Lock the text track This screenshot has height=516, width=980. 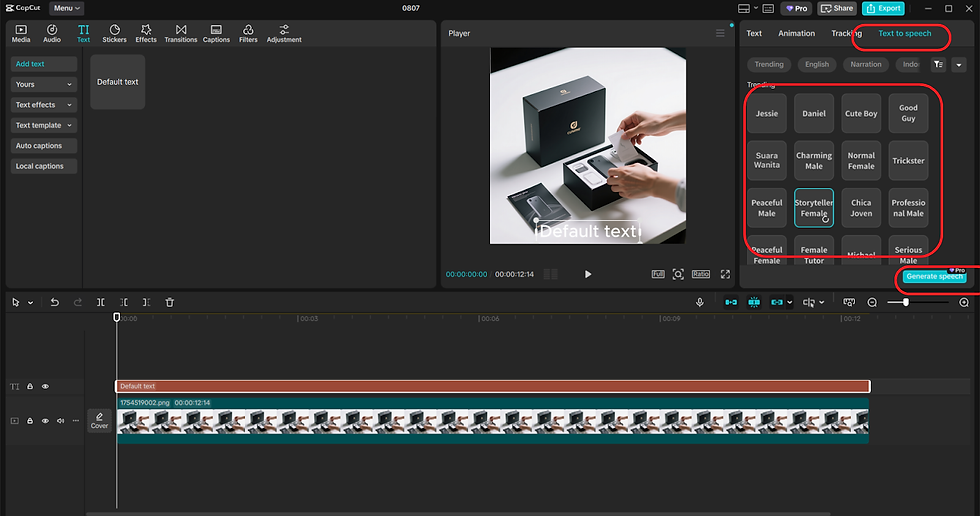tap(29, 387)
